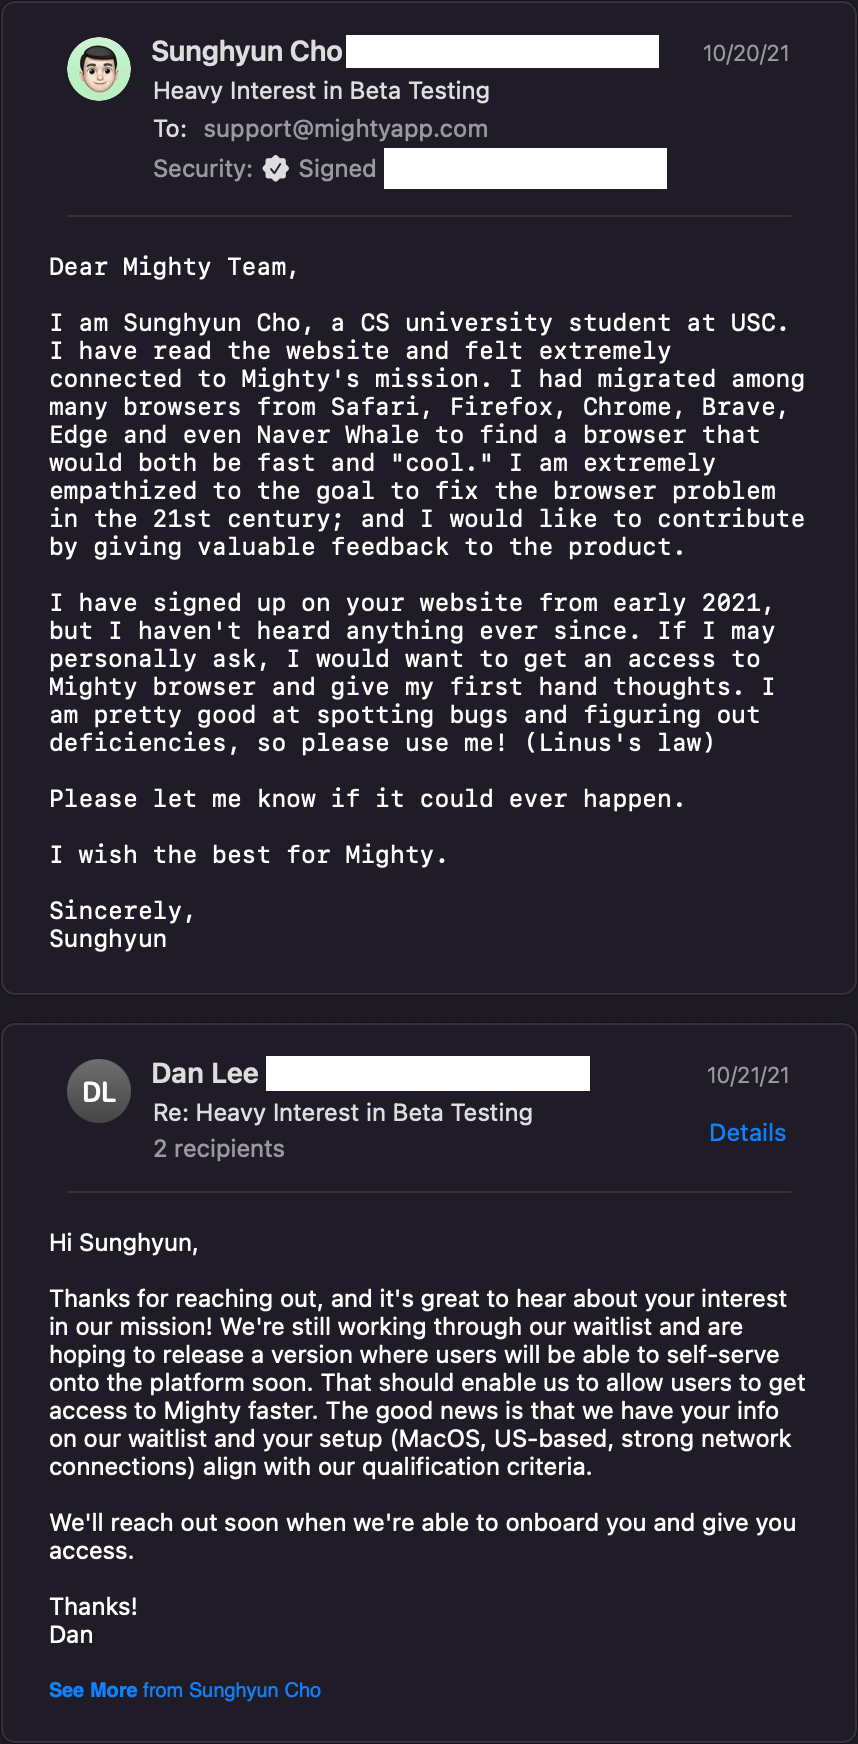Click the To: label in first header
This screenshot has width=858, height=1744.
tap(170, 129)
